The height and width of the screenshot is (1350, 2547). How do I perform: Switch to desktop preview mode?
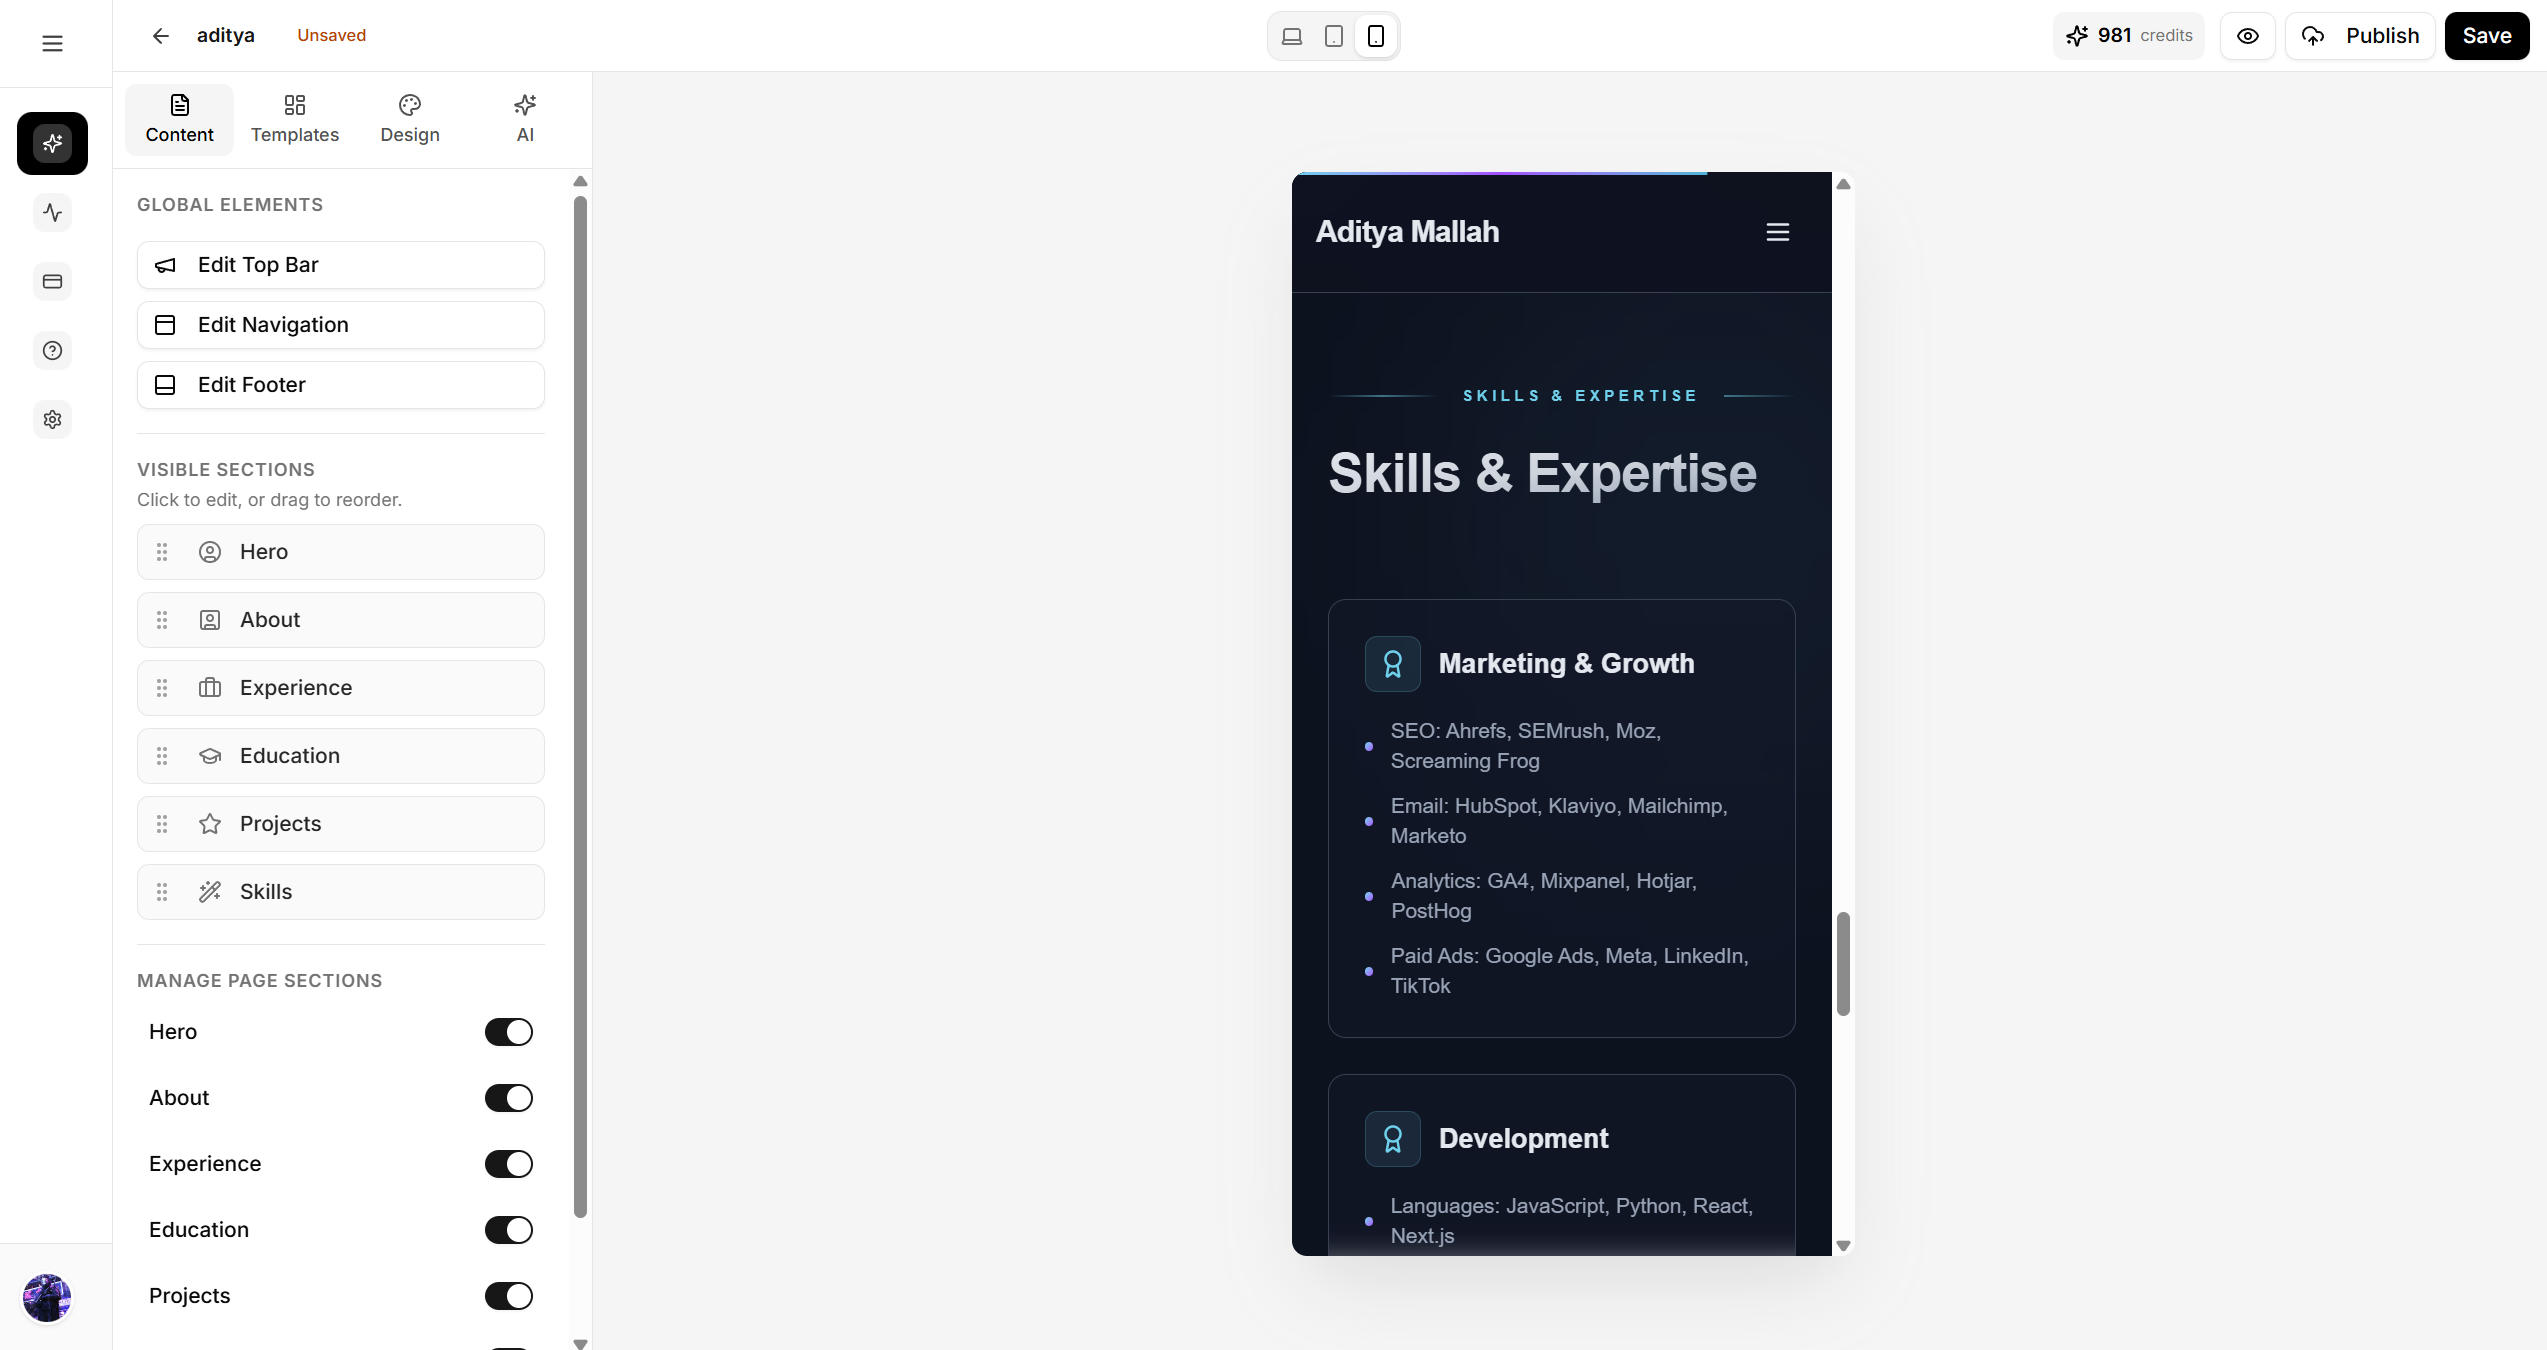[x=1291, y=36]
